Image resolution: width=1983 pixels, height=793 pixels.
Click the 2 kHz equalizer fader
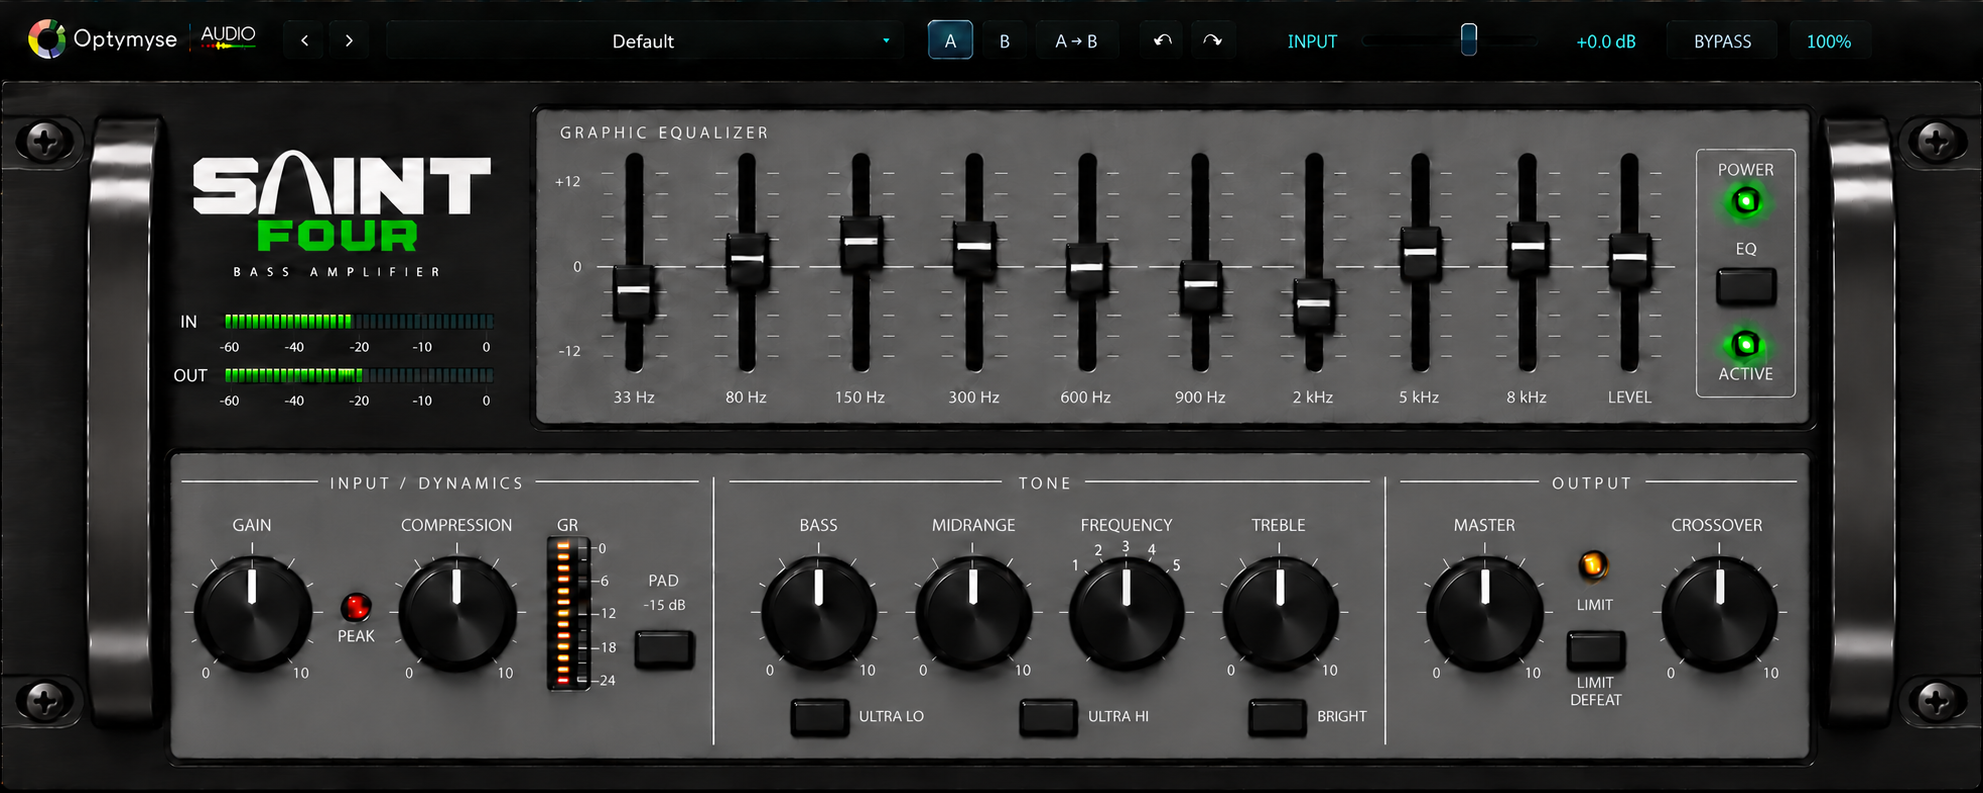point(1314,304)
